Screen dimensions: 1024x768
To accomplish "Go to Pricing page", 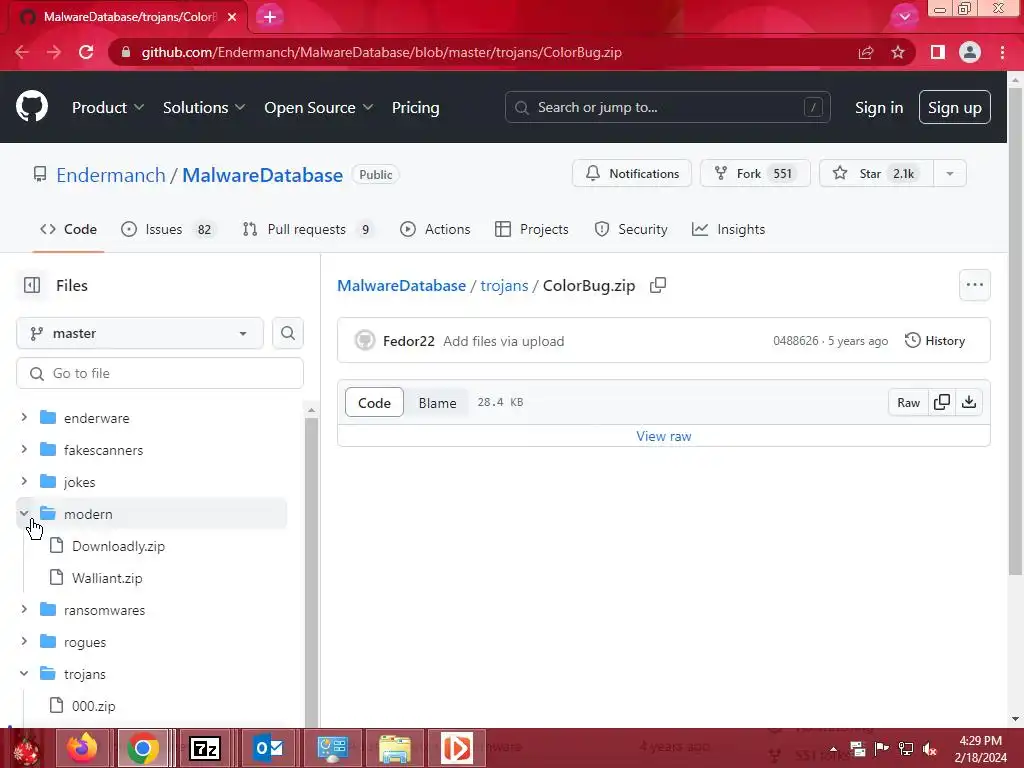I will point(415,108).
